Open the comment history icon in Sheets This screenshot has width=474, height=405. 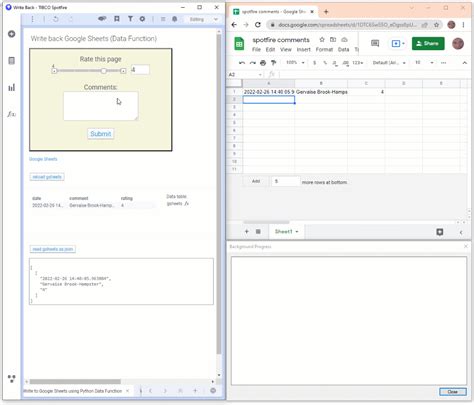tap(375, 43)
